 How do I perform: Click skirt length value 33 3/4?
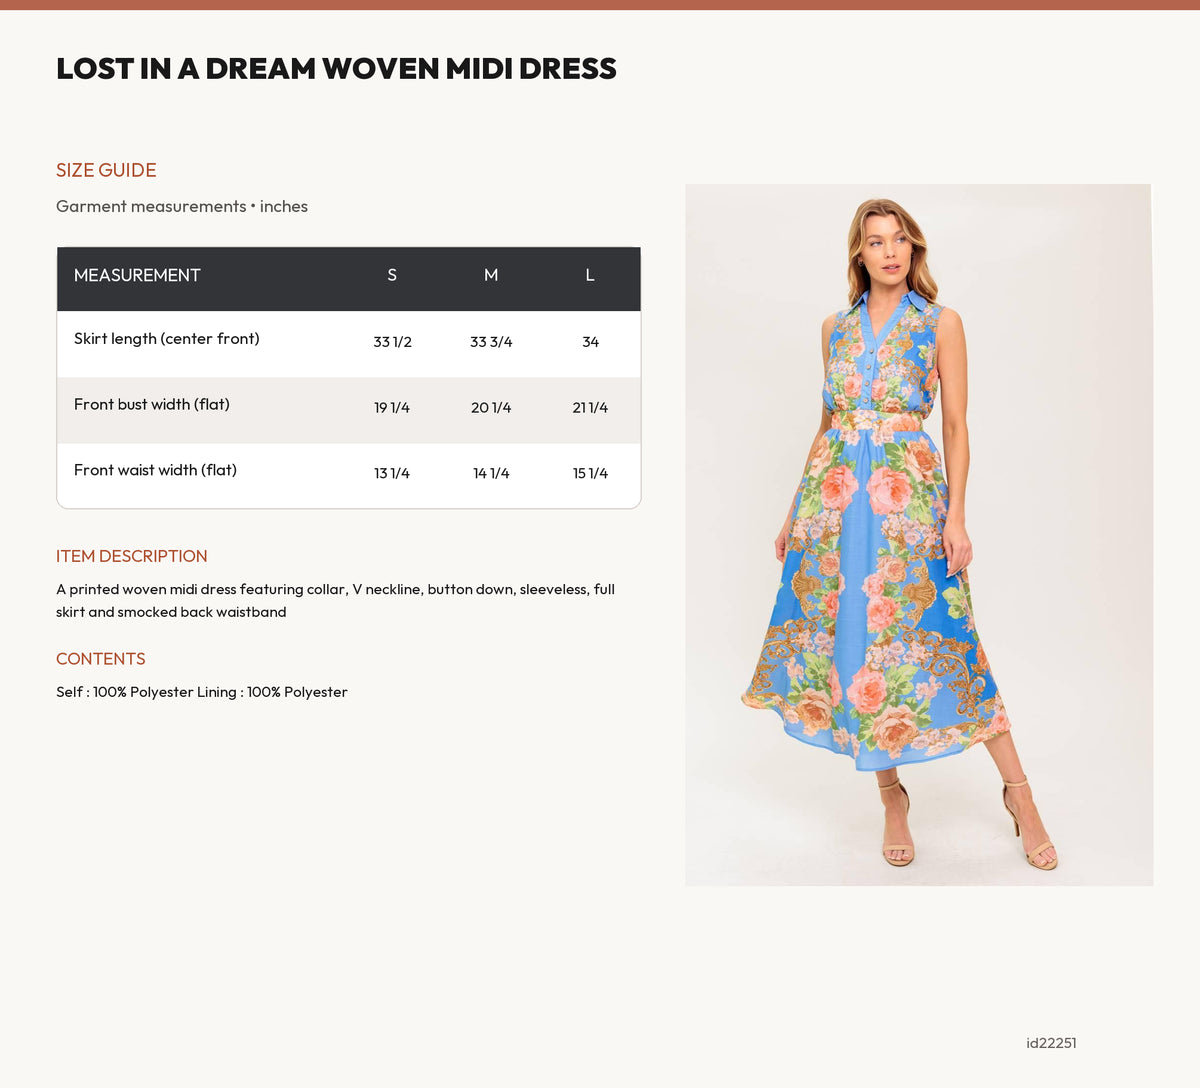click(491, 342)
